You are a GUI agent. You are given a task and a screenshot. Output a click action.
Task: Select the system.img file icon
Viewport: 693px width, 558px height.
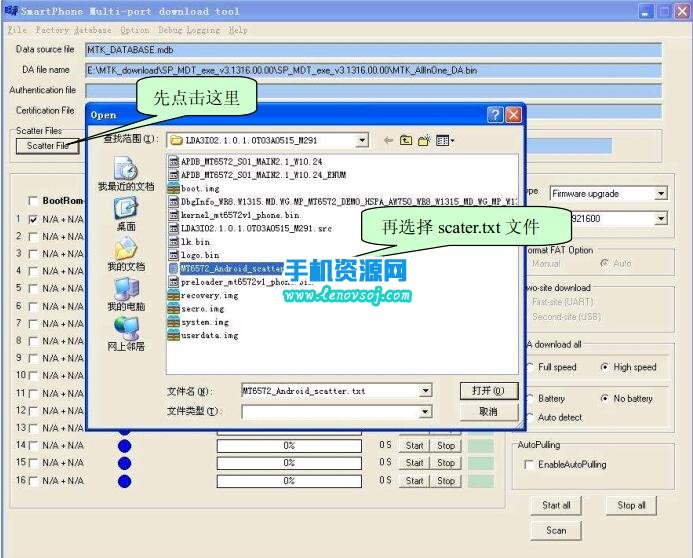173,322
